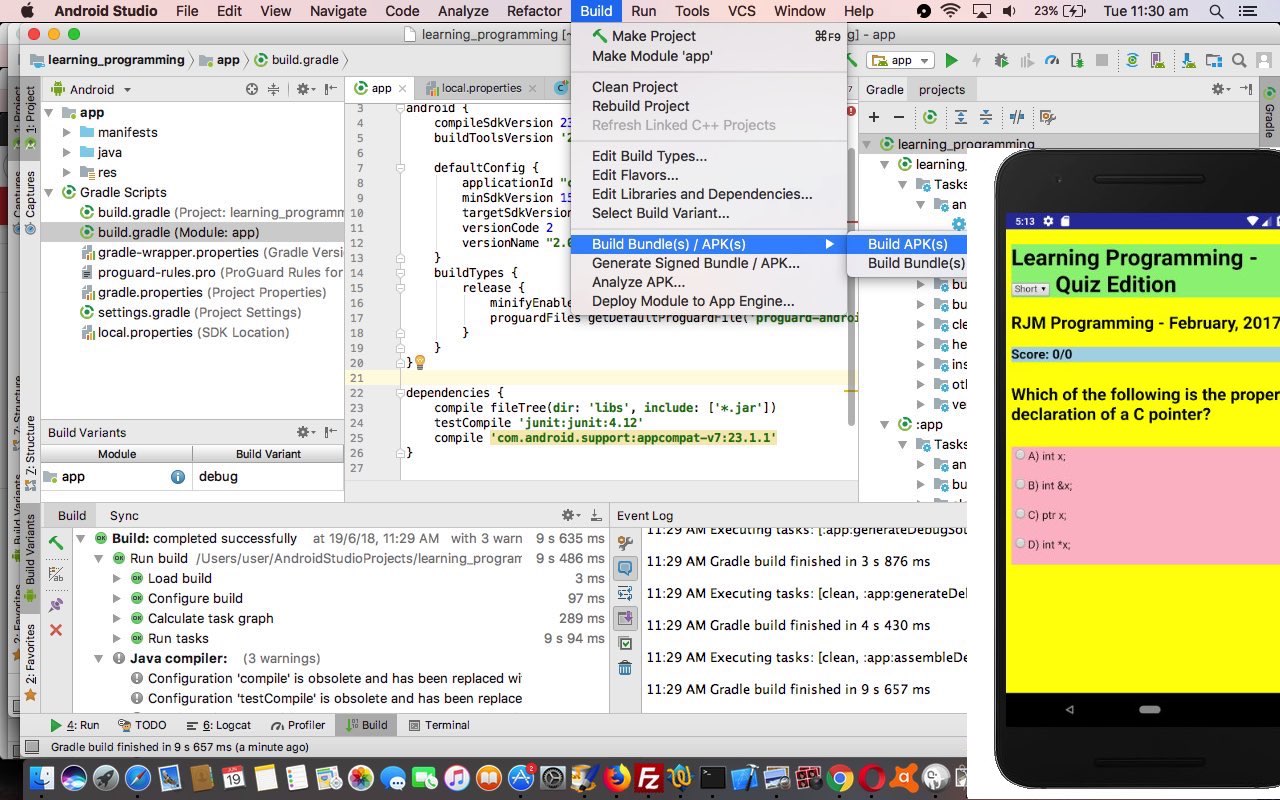Click the green Run app button
This screenshot has height=800, width=1280.
pos(952,60)
